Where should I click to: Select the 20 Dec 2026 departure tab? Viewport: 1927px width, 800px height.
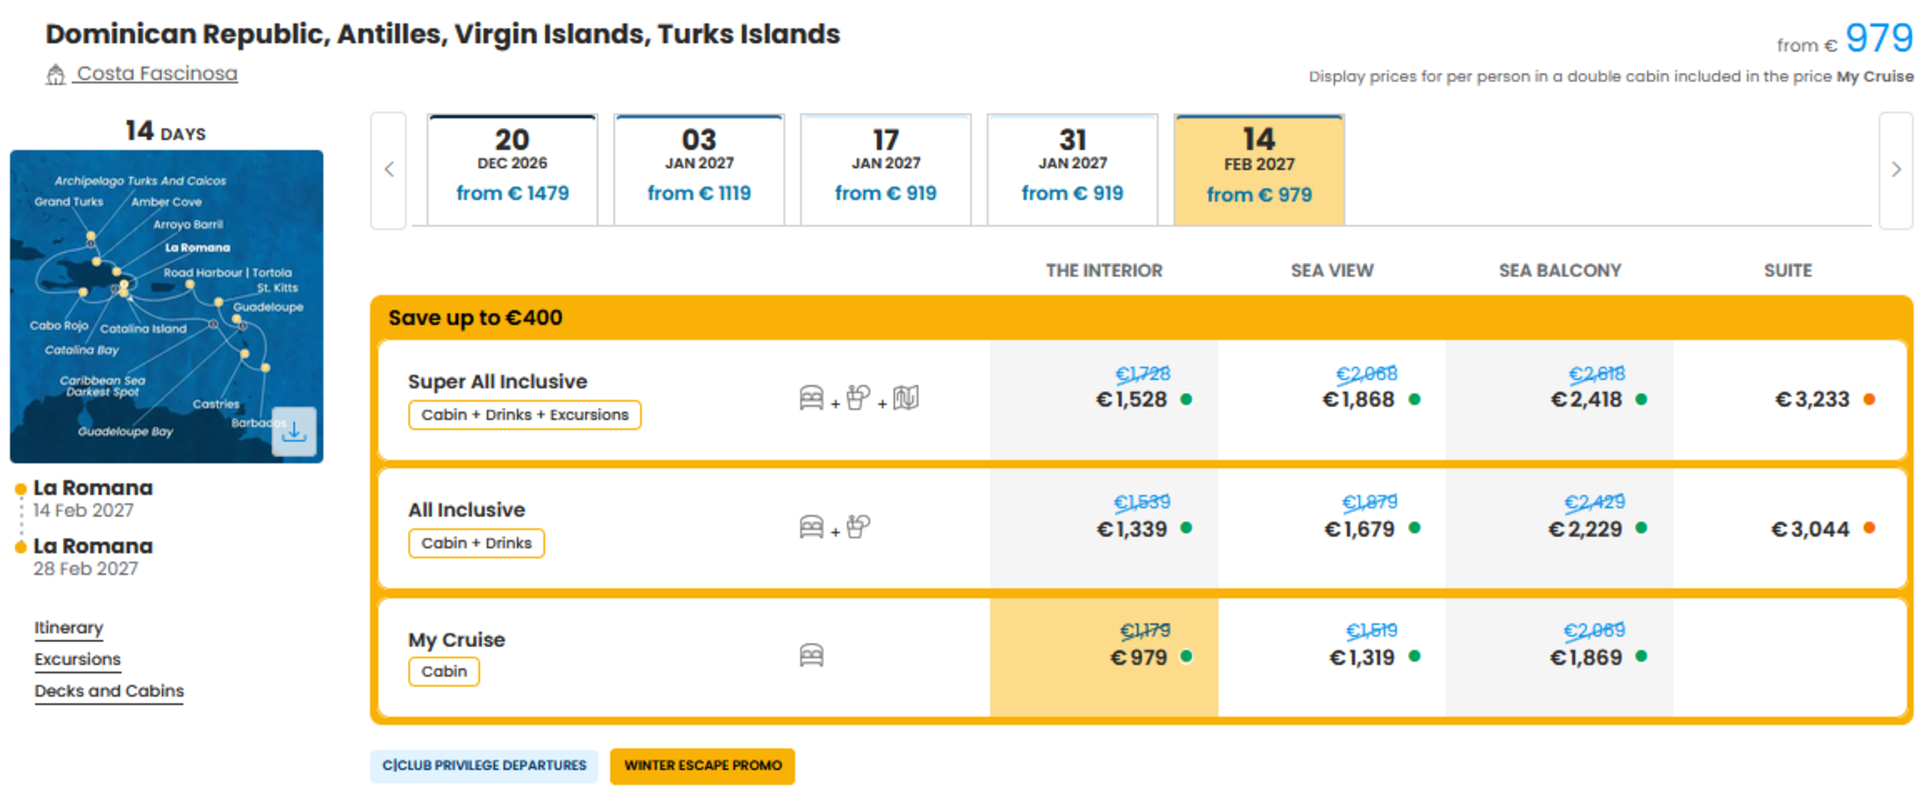tap(512, 169)
